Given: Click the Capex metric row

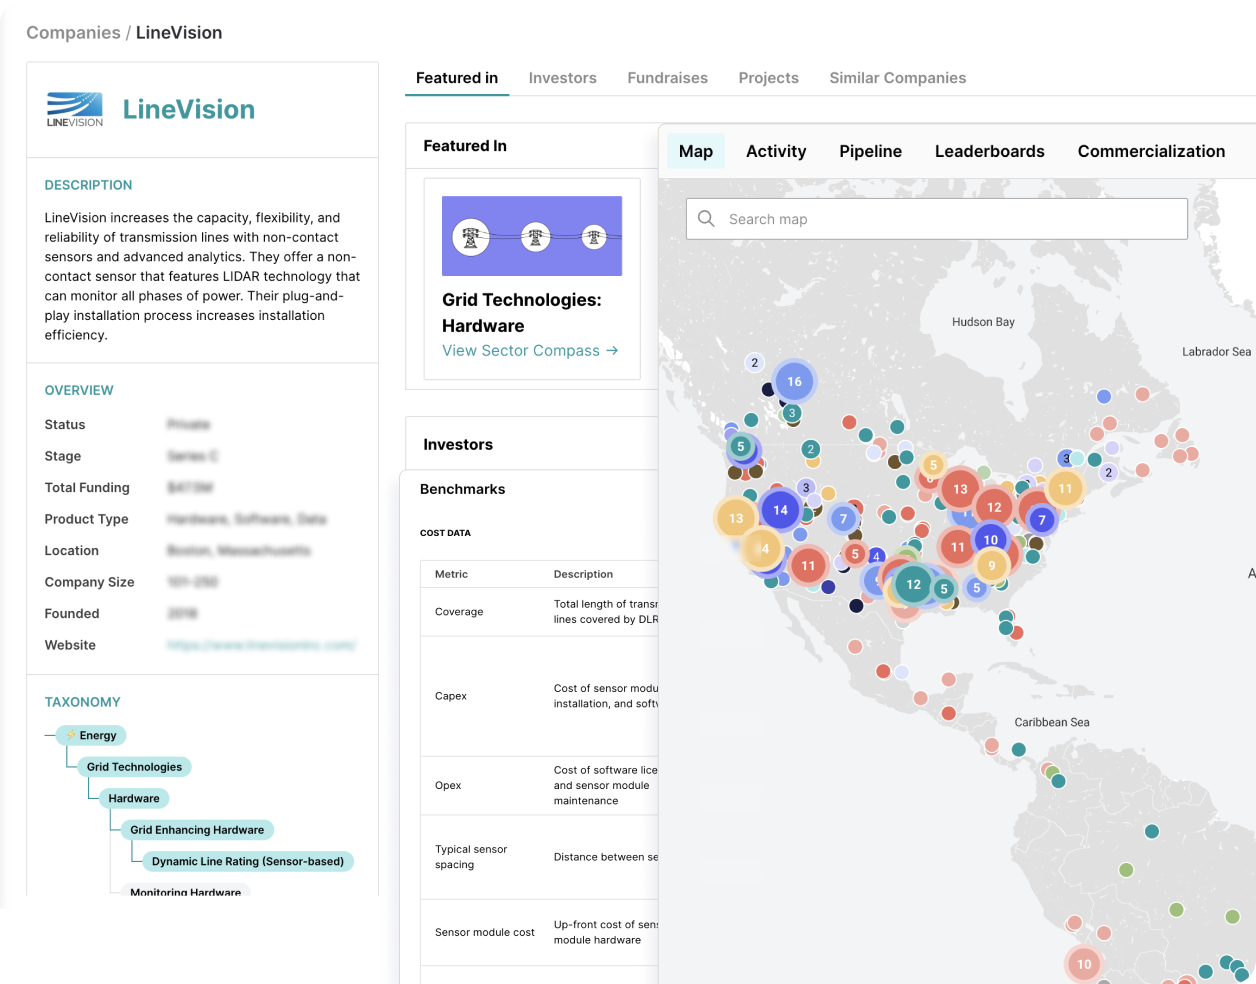Looking at the screenshot, I should point(540,696).
